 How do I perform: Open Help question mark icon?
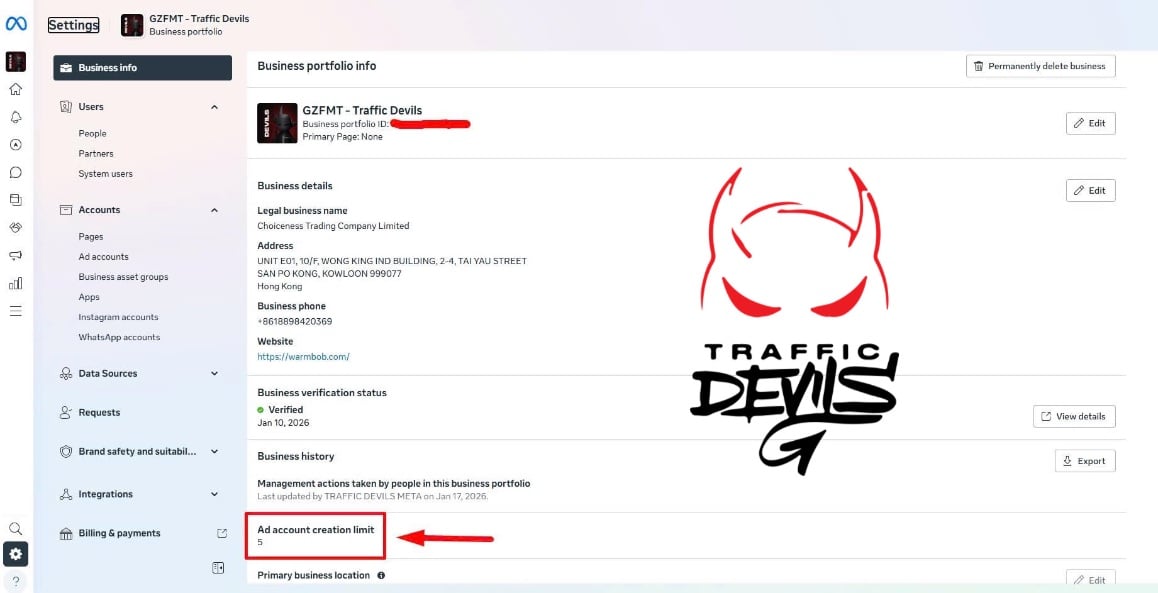16,581
